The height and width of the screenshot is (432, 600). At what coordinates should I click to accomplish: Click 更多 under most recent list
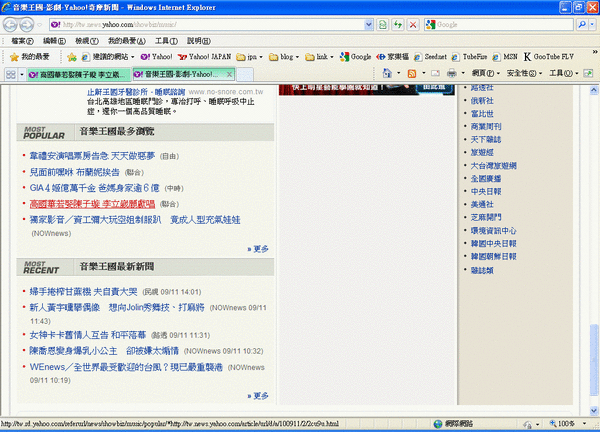tap(258, 396)
